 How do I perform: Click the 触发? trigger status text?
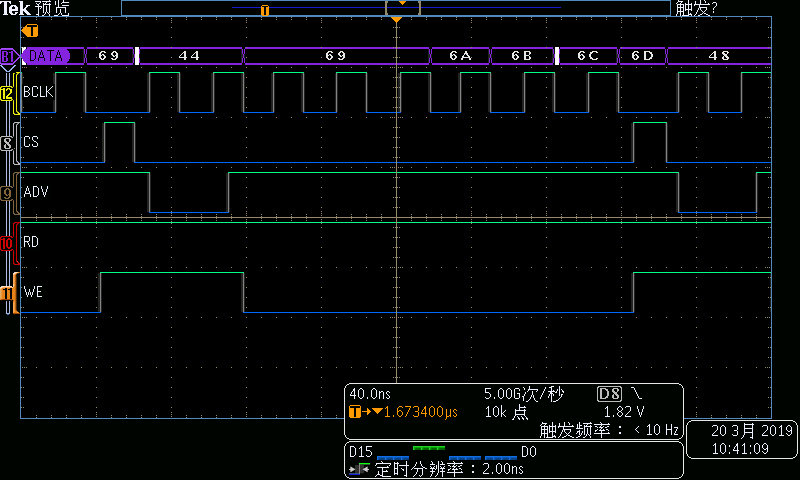pyautogui.click(x=696, y=8)
